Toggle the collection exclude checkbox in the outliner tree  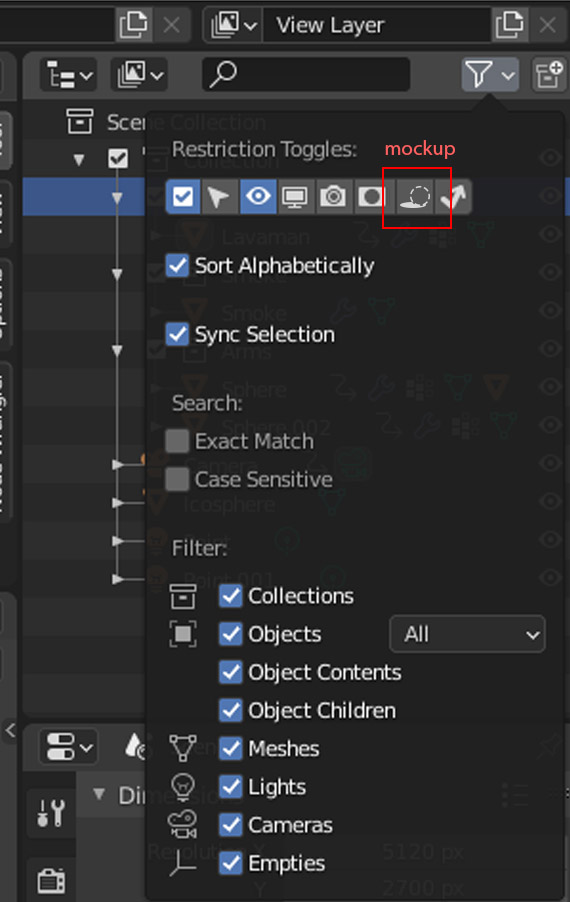point(118,158)
